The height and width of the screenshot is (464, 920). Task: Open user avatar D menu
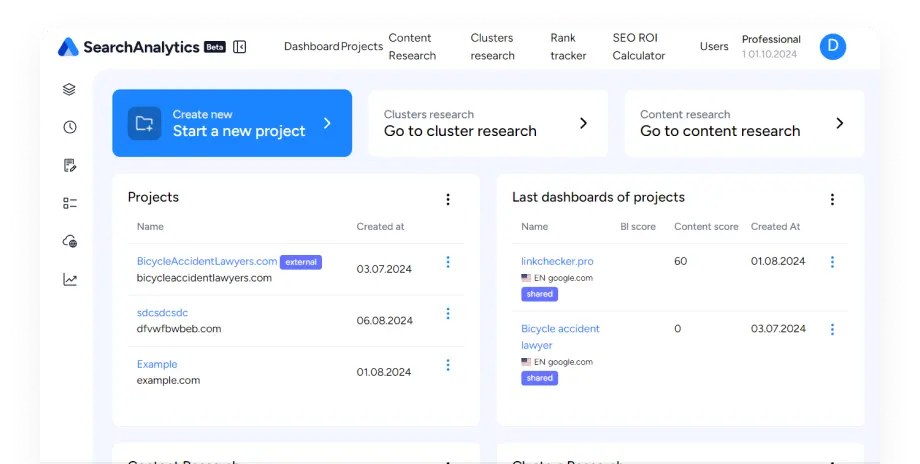tap(832, 46)
